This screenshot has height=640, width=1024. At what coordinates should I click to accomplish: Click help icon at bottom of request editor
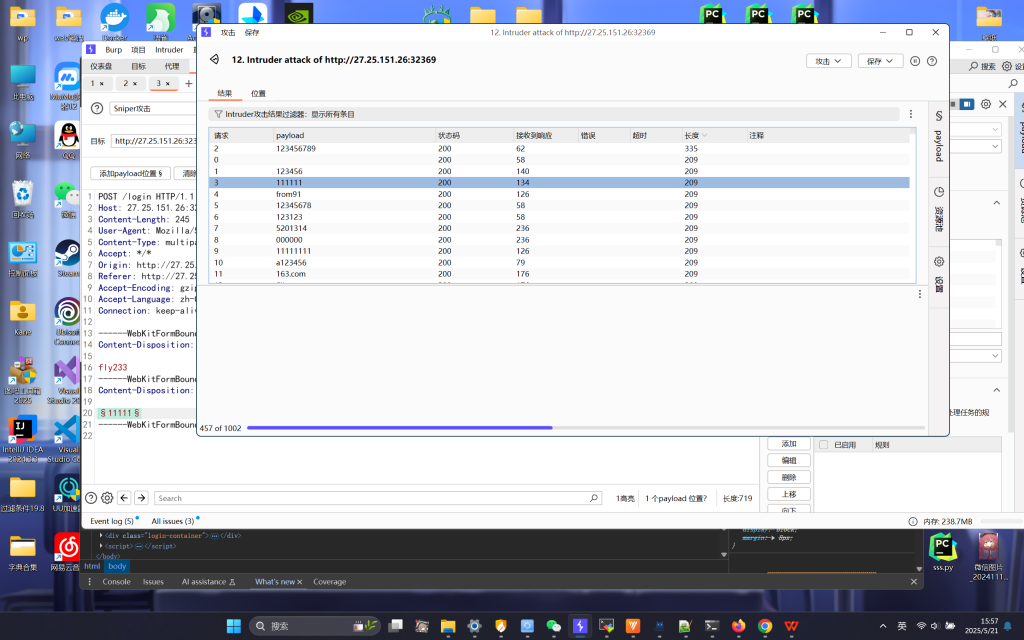click(91, 498)
